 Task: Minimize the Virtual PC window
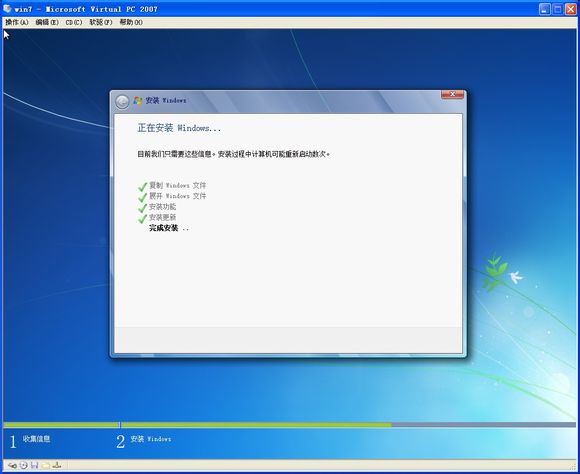[x=544, y=9]
